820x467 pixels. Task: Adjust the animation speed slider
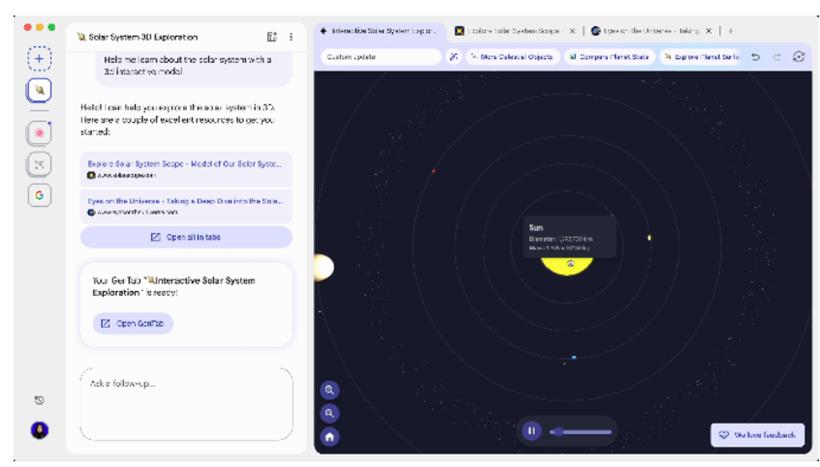click(580, 431)
